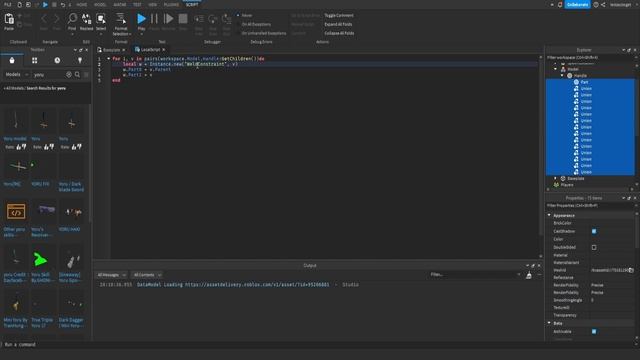Viewport: 640px width, 360px height.
Task: Select the Never break radio option
Action: 245,15
